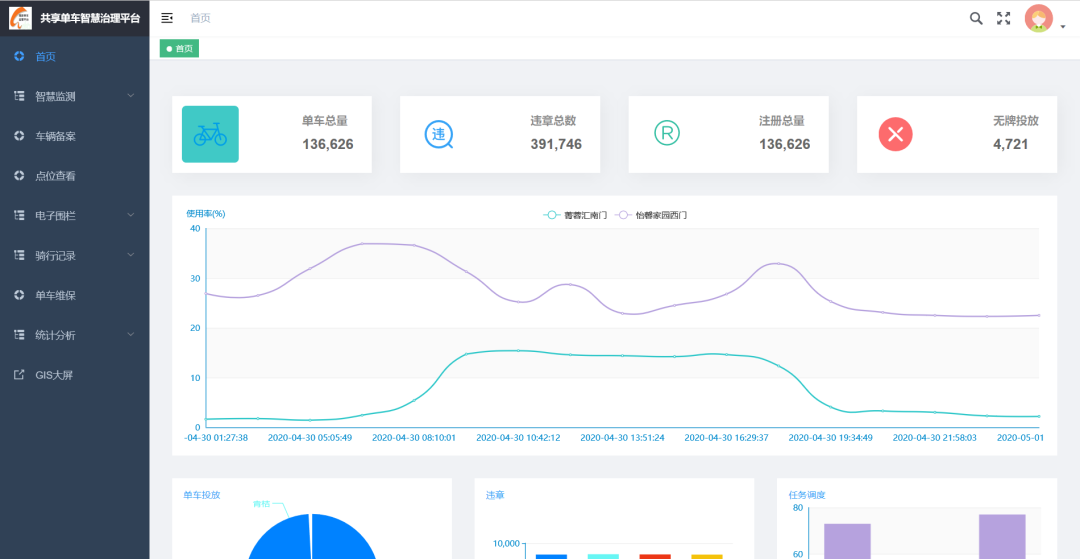Click the x-axis label 2020-04-30 21:58:03
Screen dimensions: 1080x559
point(935,437)
